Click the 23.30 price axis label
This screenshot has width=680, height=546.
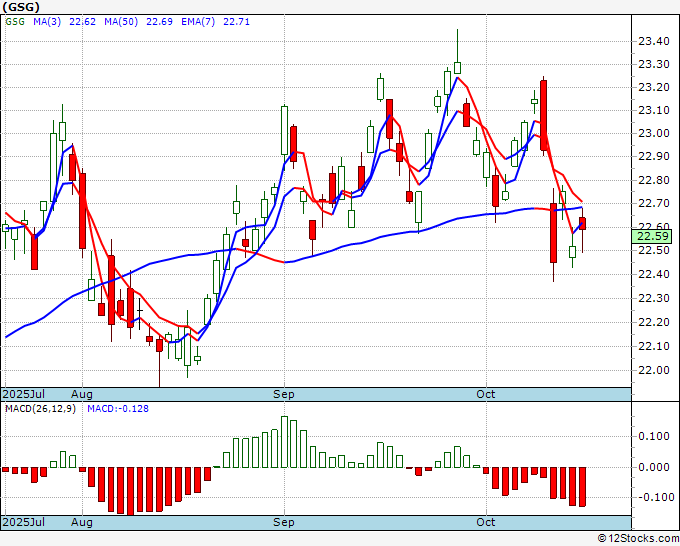[654, 65]
